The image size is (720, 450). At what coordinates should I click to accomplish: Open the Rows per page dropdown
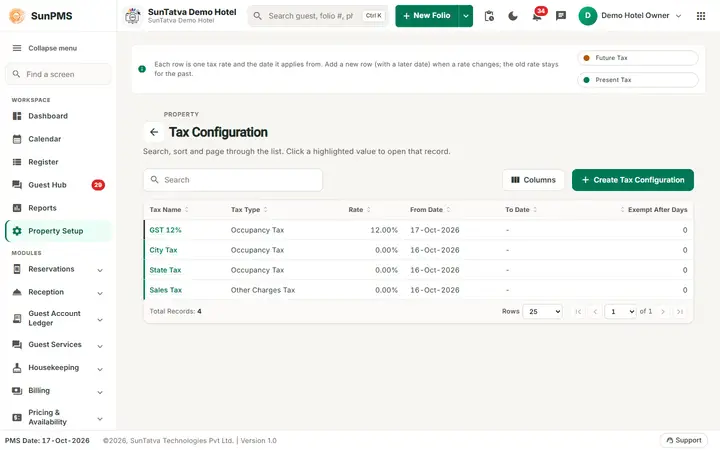(x=542, y=311)
